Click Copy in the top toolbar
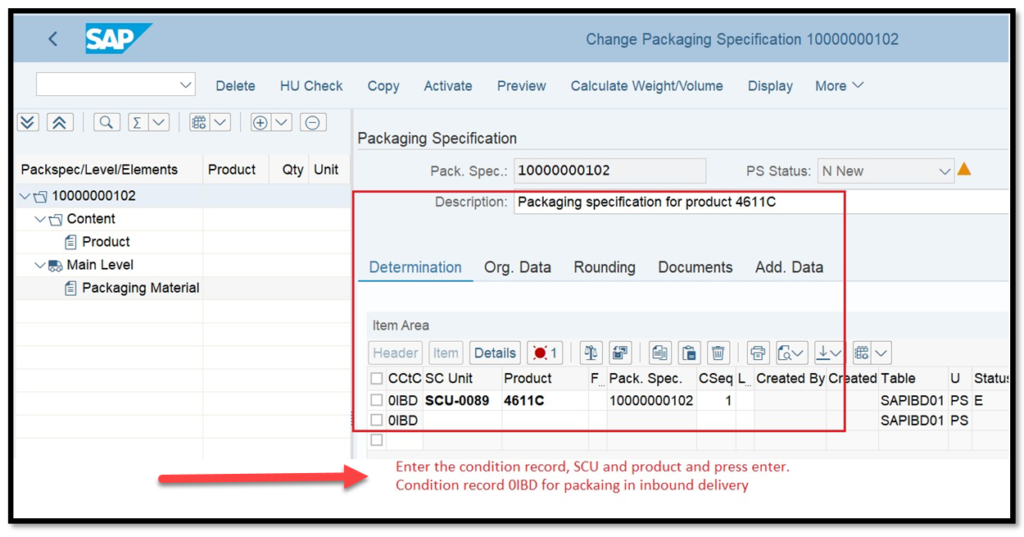The image size is (1024, 537). (383, 86)
